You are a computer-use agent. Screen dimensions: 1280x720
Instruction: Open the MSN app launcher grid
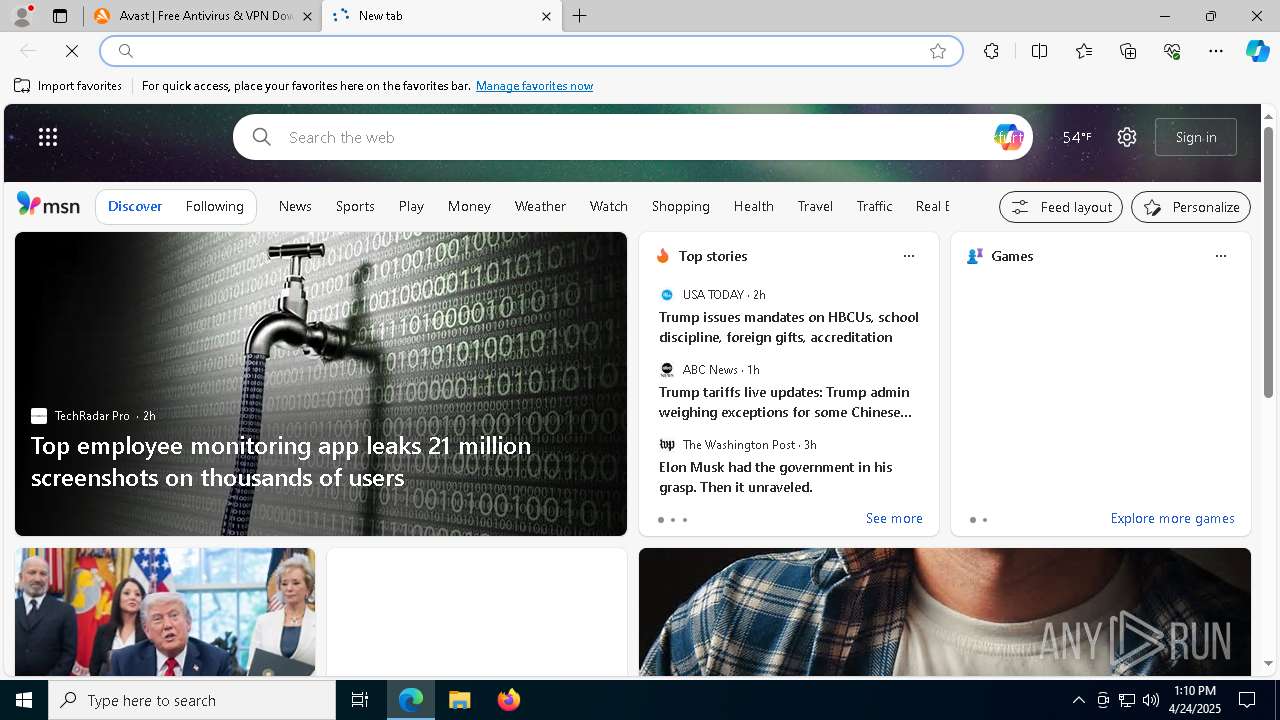coord(48,137)
